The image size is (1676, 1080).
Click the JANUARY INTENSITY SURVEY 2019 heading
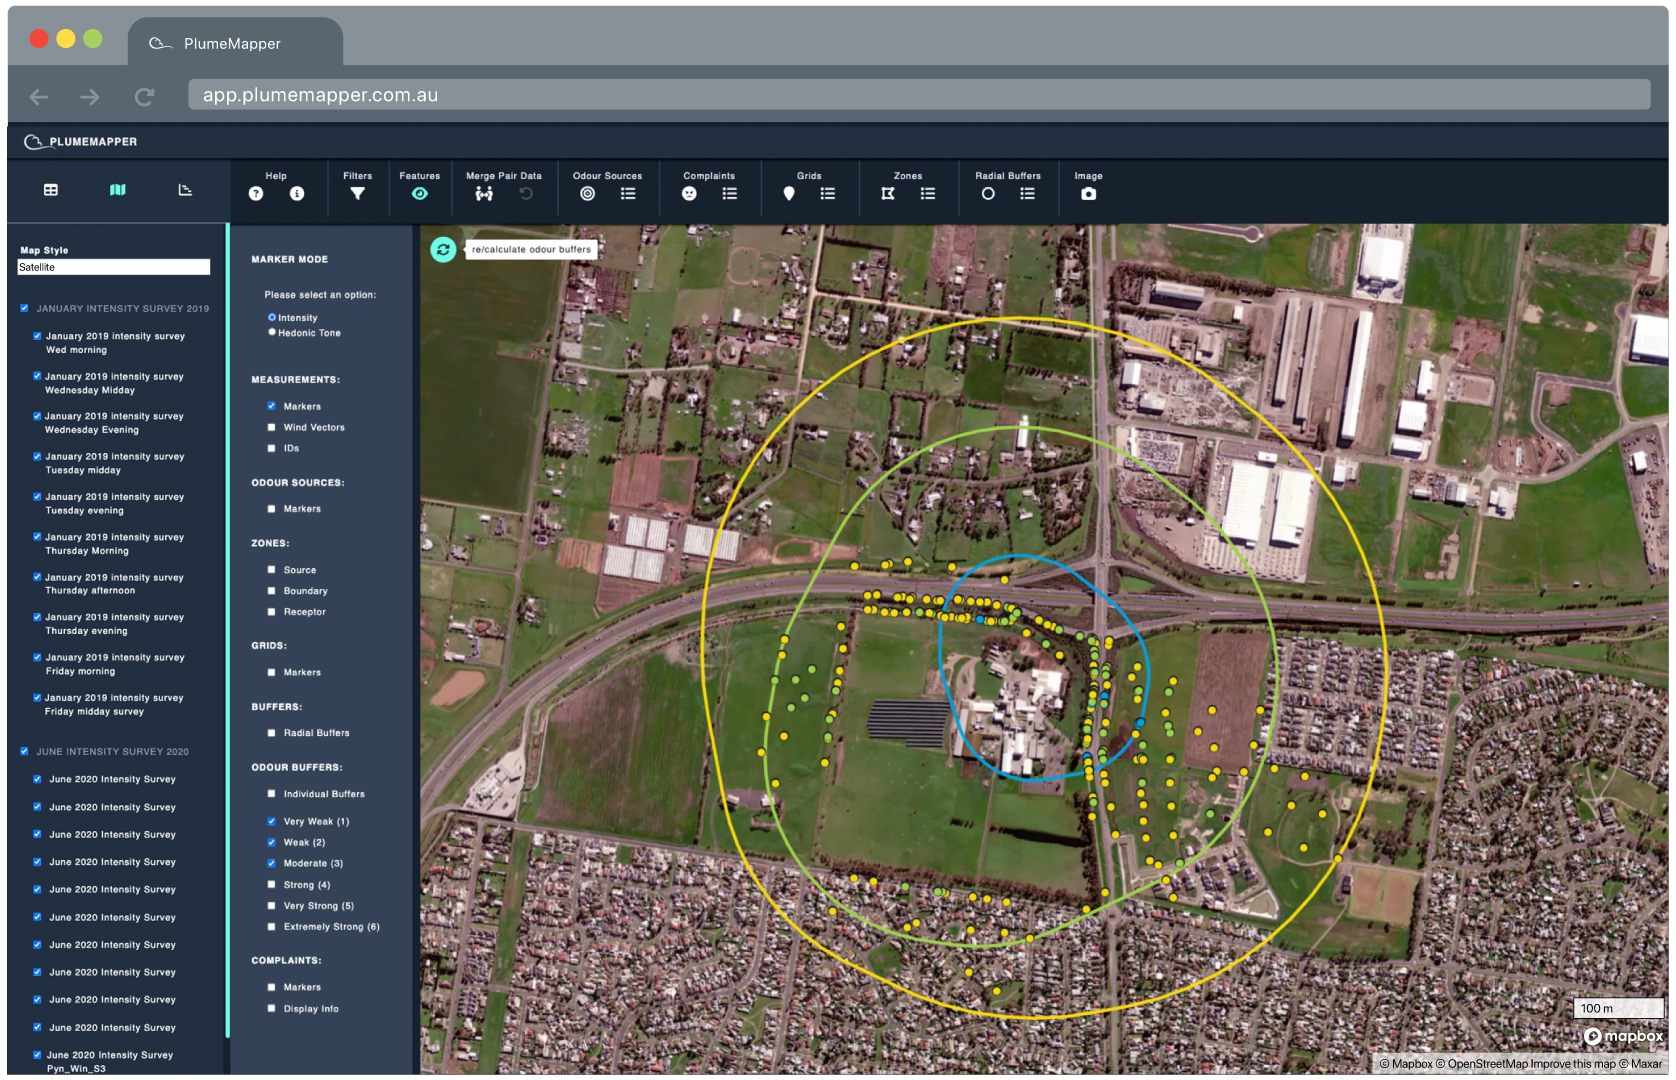click(x=123, y=309)
